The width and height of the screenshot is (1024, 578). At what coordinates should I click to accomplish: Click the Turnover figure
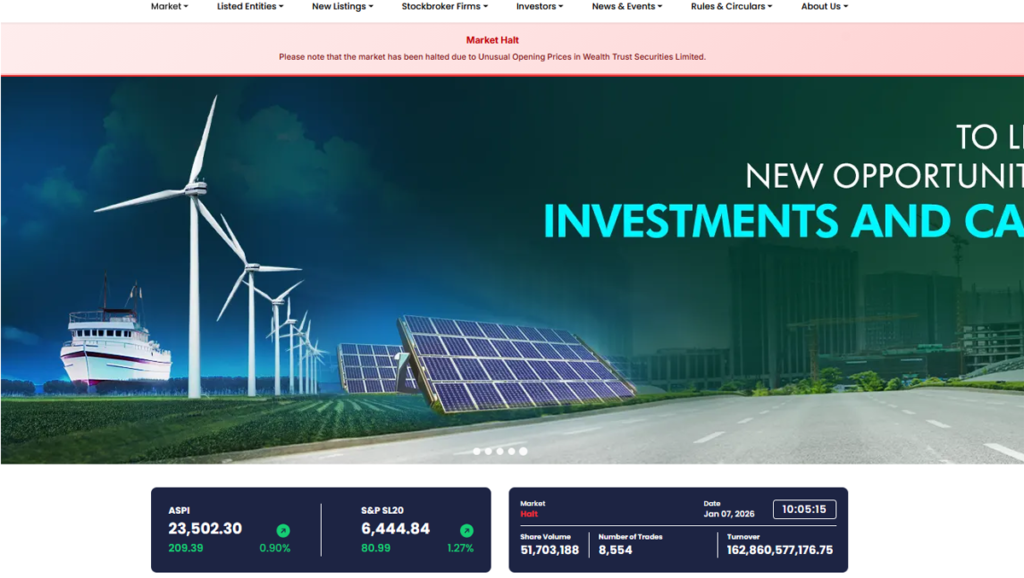[780, 550]
